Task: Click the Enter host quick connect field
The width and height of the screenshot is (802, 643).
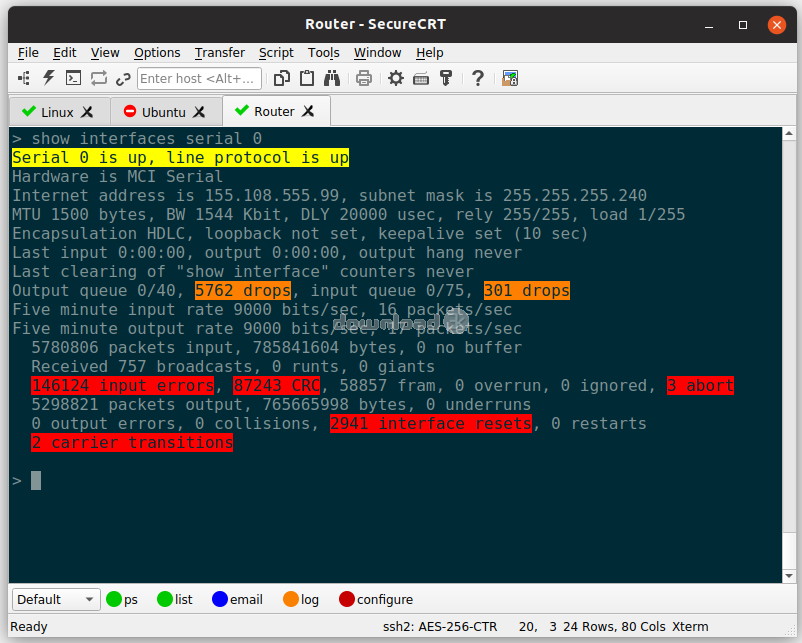Action: pos(199,78)
